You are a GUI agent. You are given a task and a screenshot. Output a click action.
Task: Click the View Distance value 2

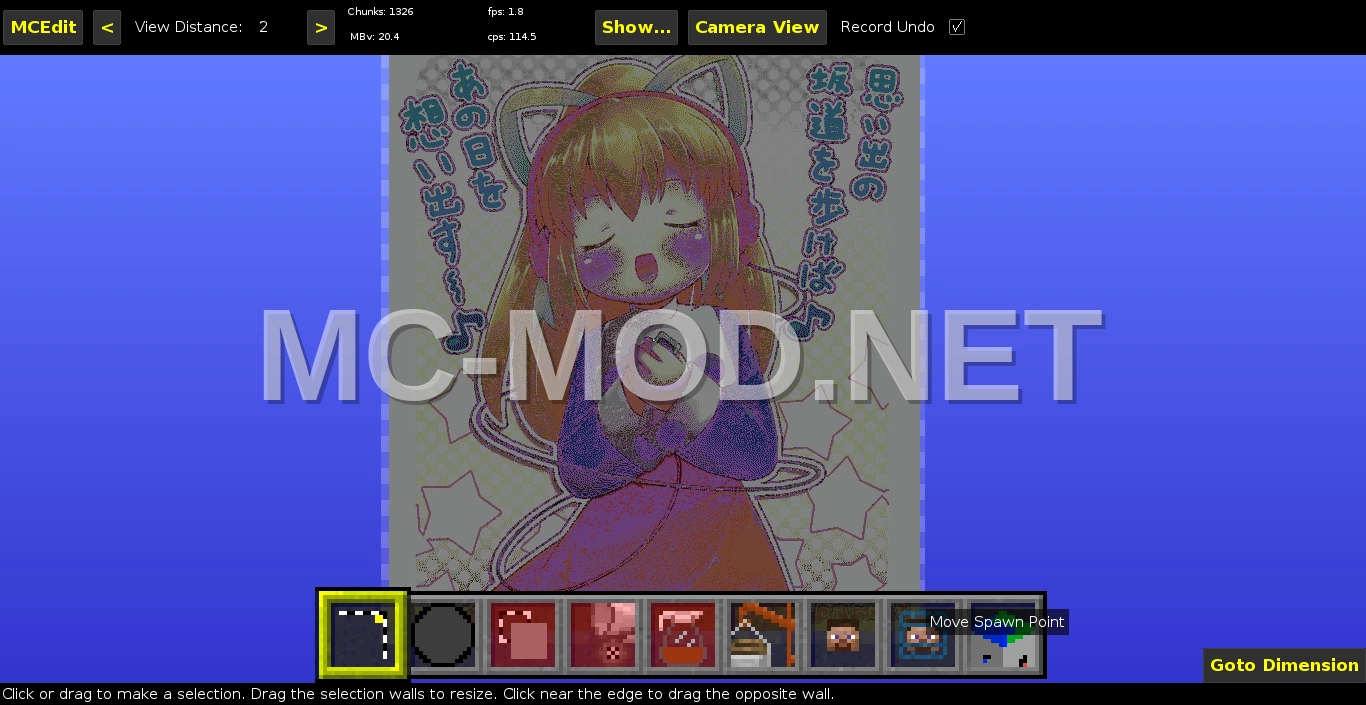click(x=264, y=27)
